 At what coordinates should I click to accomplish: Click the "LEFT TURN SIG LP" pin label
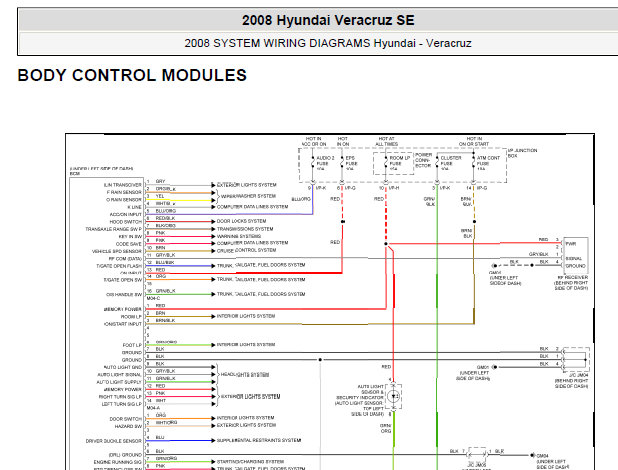click(x=121, y=404)
